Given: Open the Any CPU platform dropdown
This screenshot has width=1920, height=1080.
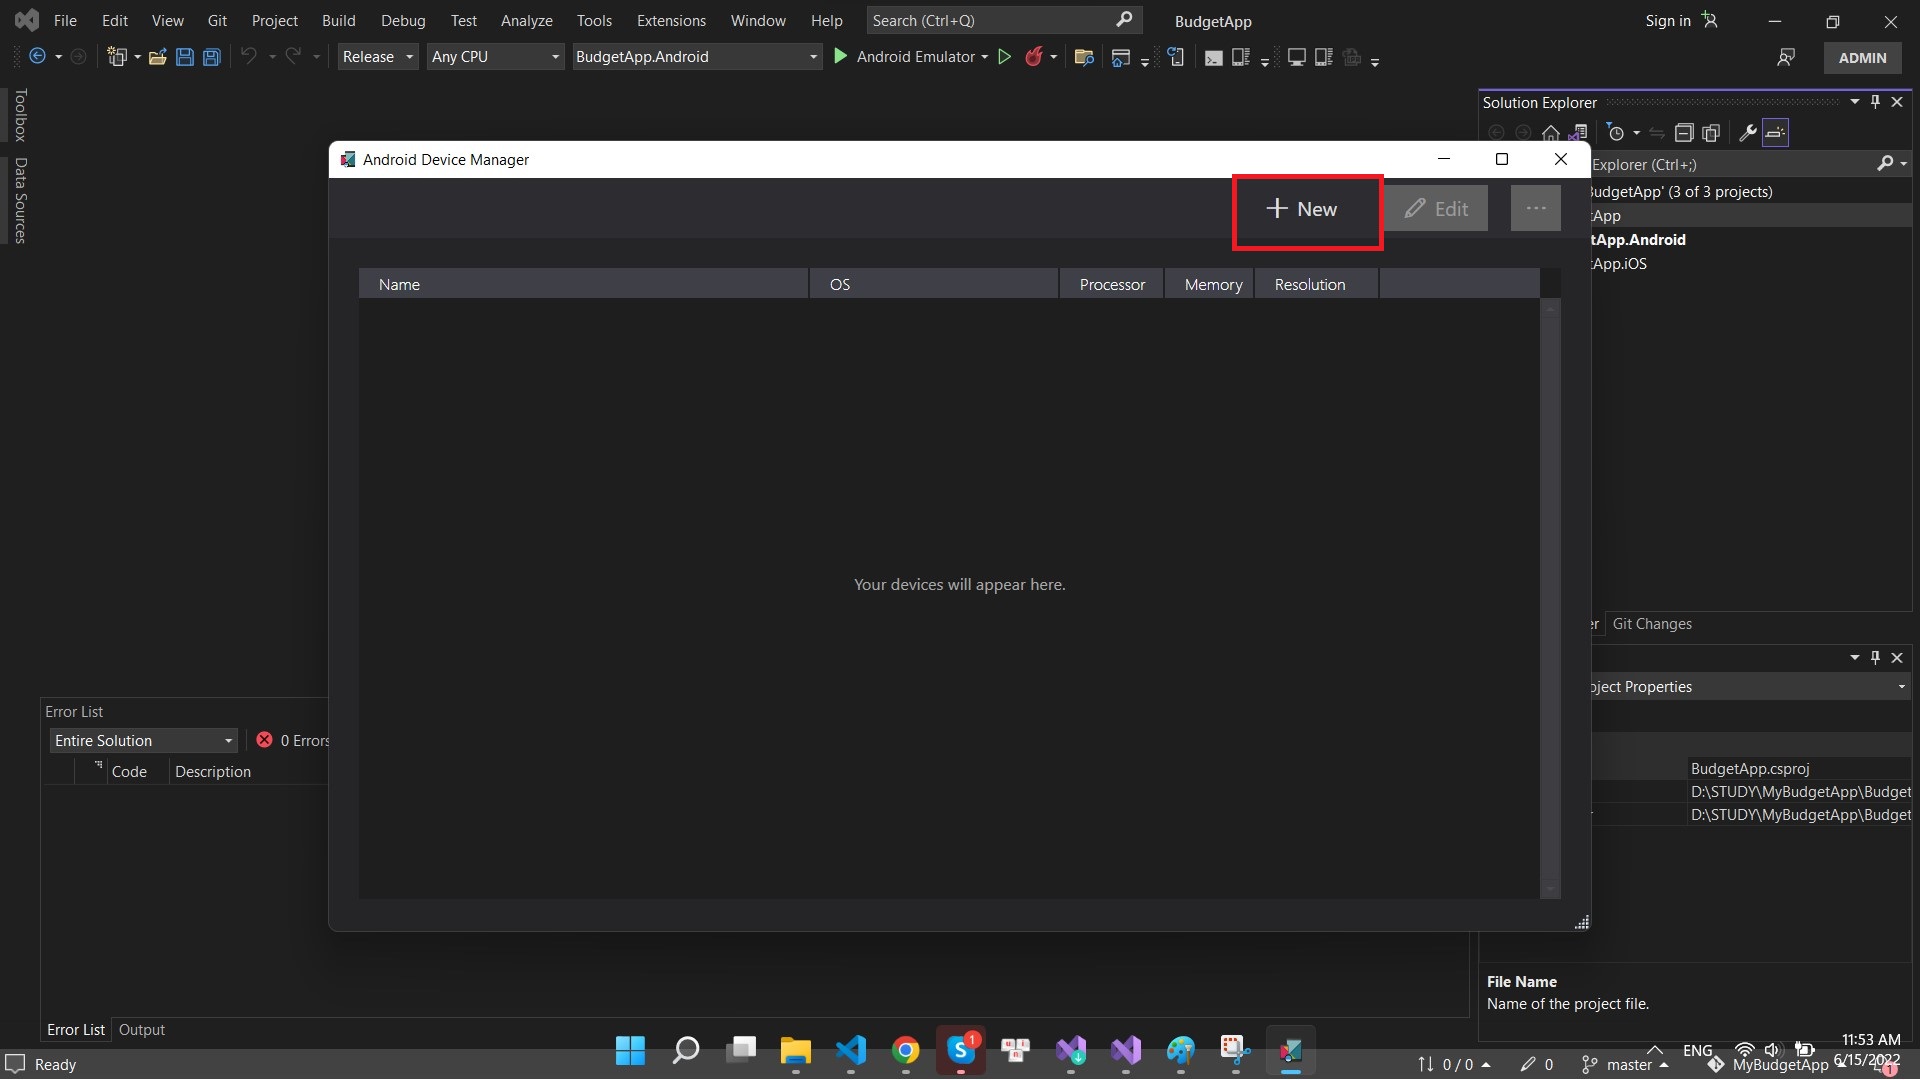Looking at the screenshot, I should 495,56.
